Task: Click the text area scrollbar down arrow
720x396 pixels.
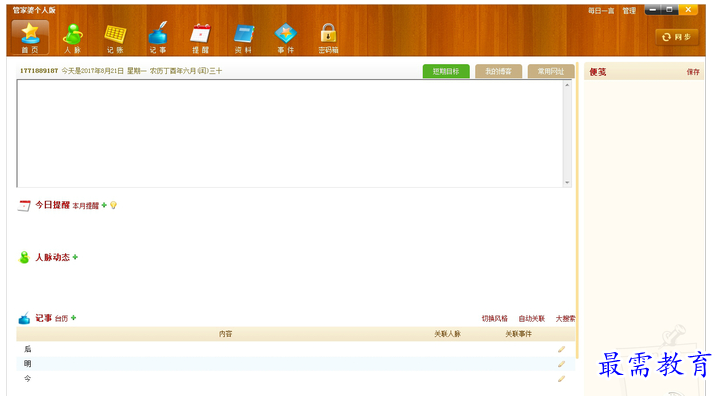Action: 568,182
